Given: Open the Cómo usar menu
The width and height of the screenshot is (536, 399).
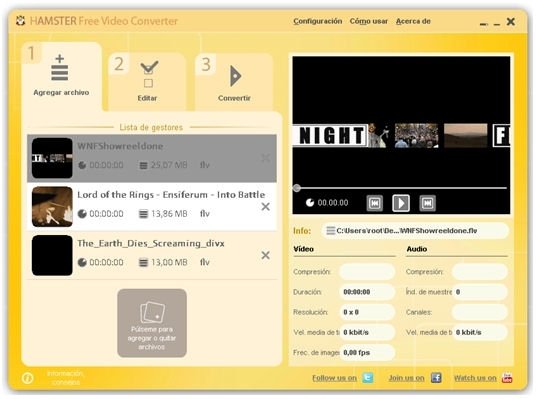Looking at the screenshot, I should tap(368, 21).
